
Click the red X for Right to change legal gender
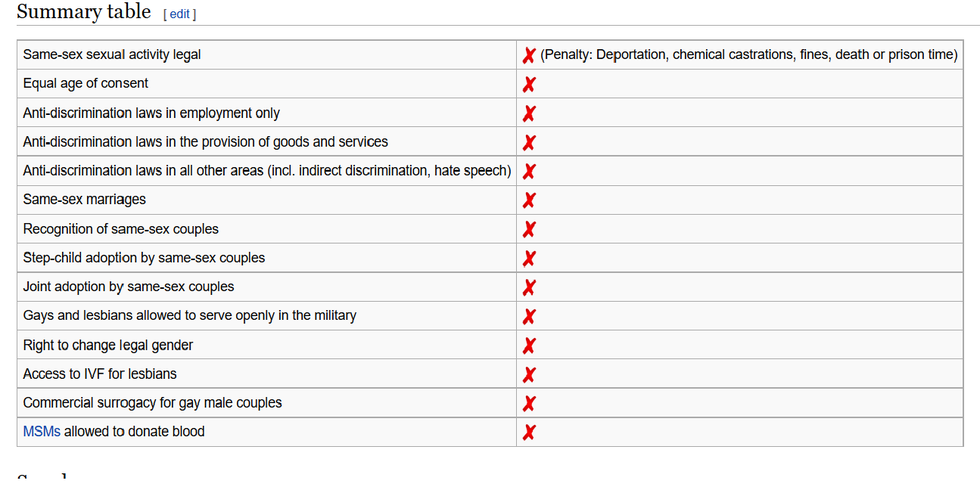click(529, 346)
